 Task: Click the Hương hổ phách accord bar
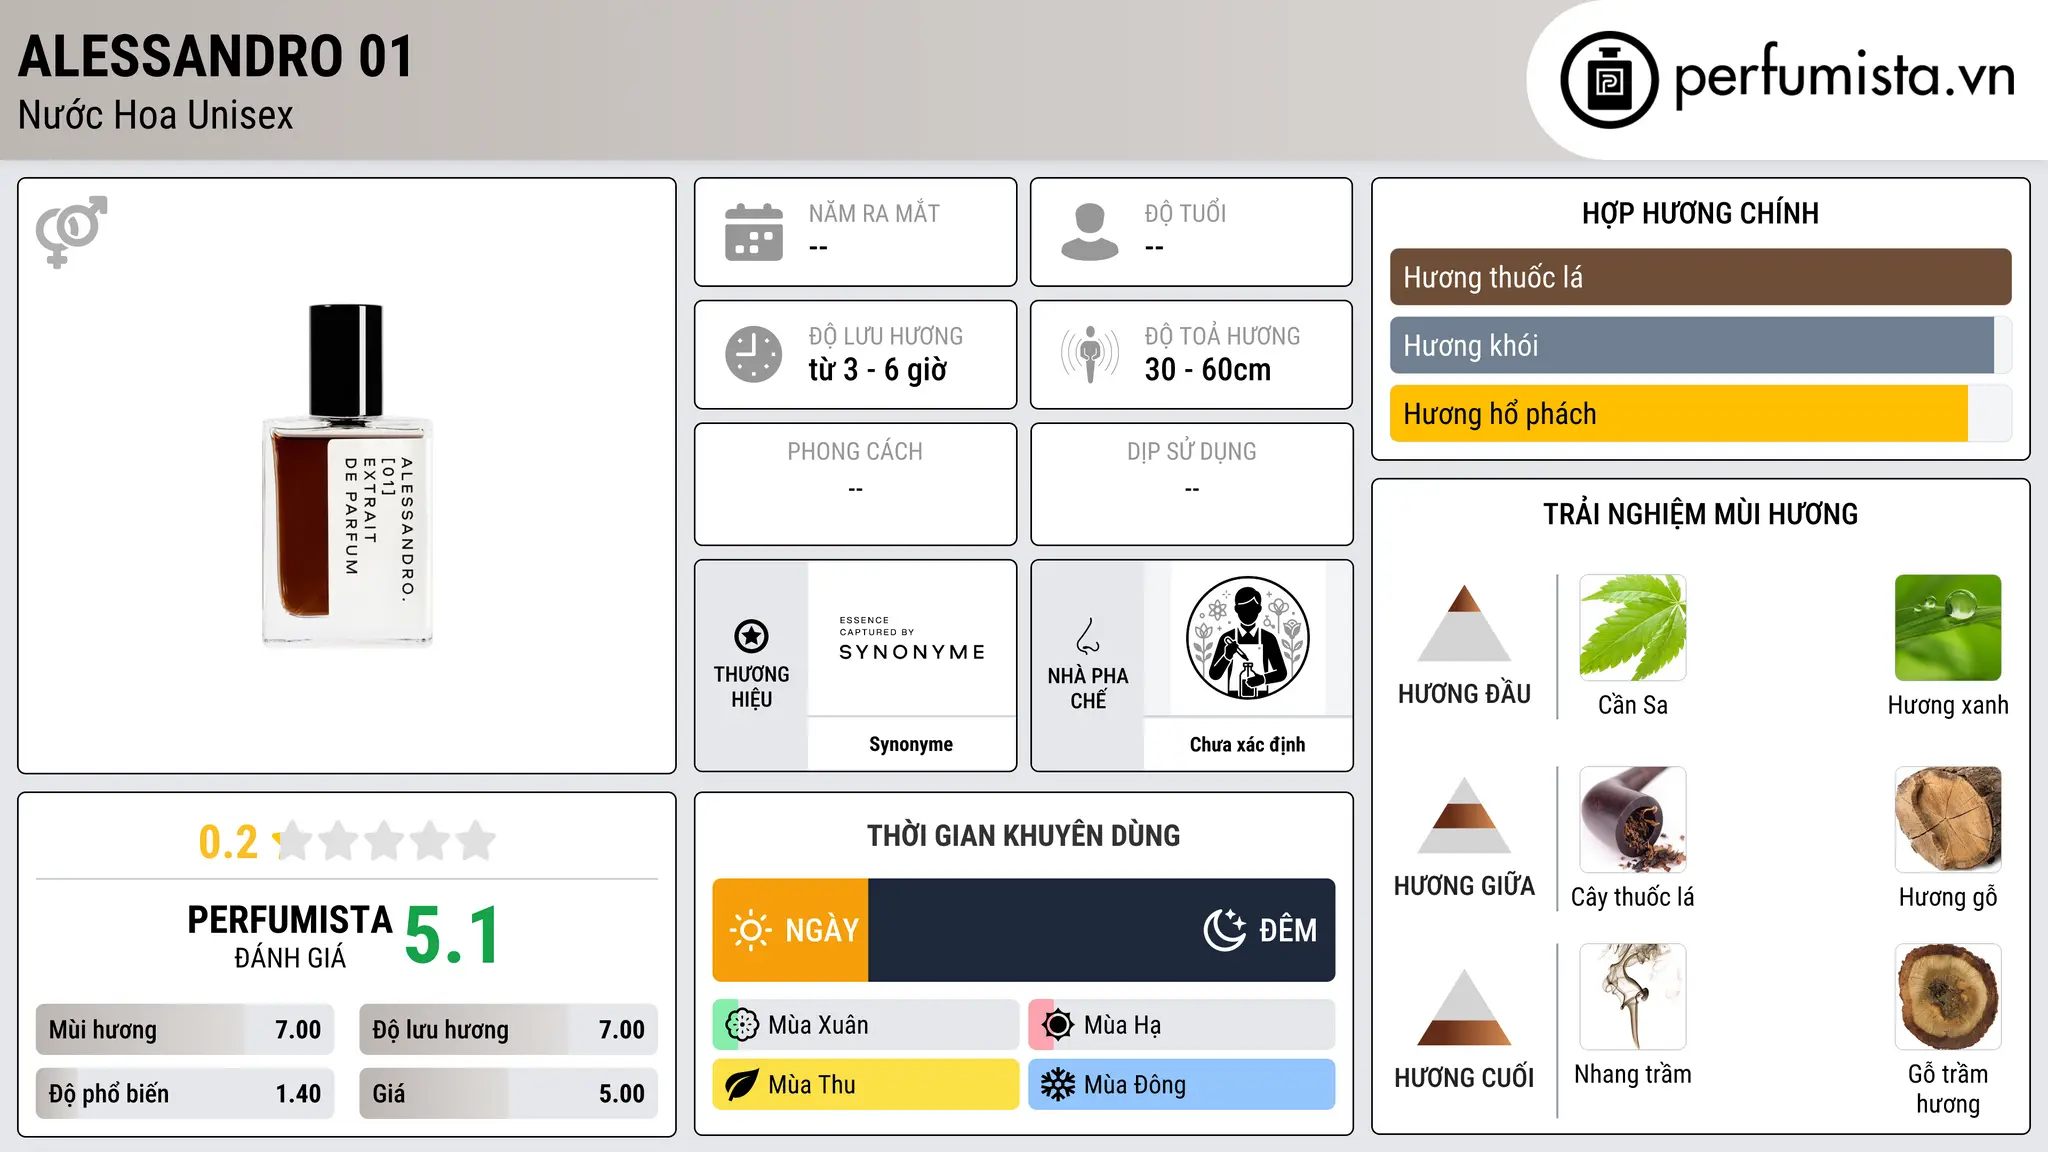(1700, 414)
